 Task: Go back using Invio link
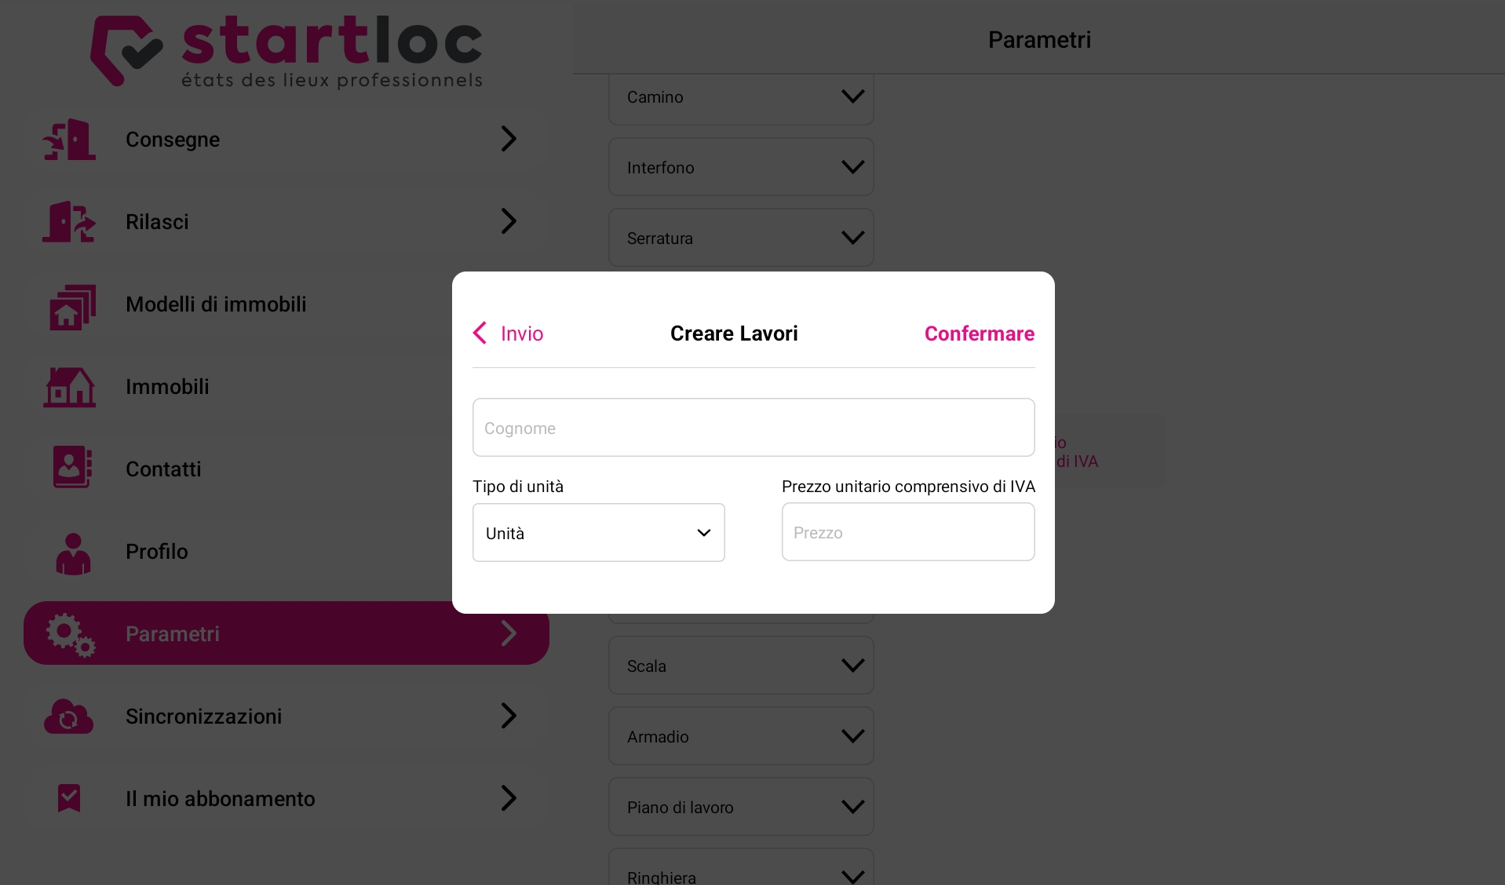[x=508, y=334]
